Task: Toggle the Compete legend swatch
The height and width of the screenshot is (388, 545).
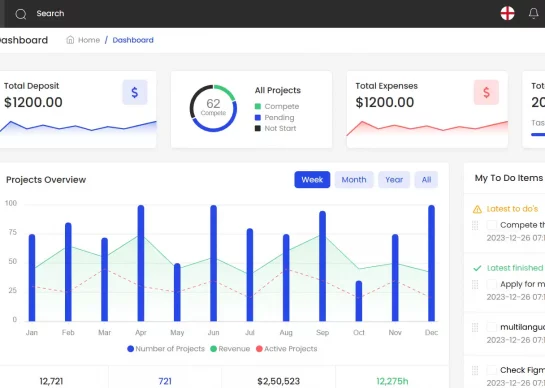Action: (258, 106)
